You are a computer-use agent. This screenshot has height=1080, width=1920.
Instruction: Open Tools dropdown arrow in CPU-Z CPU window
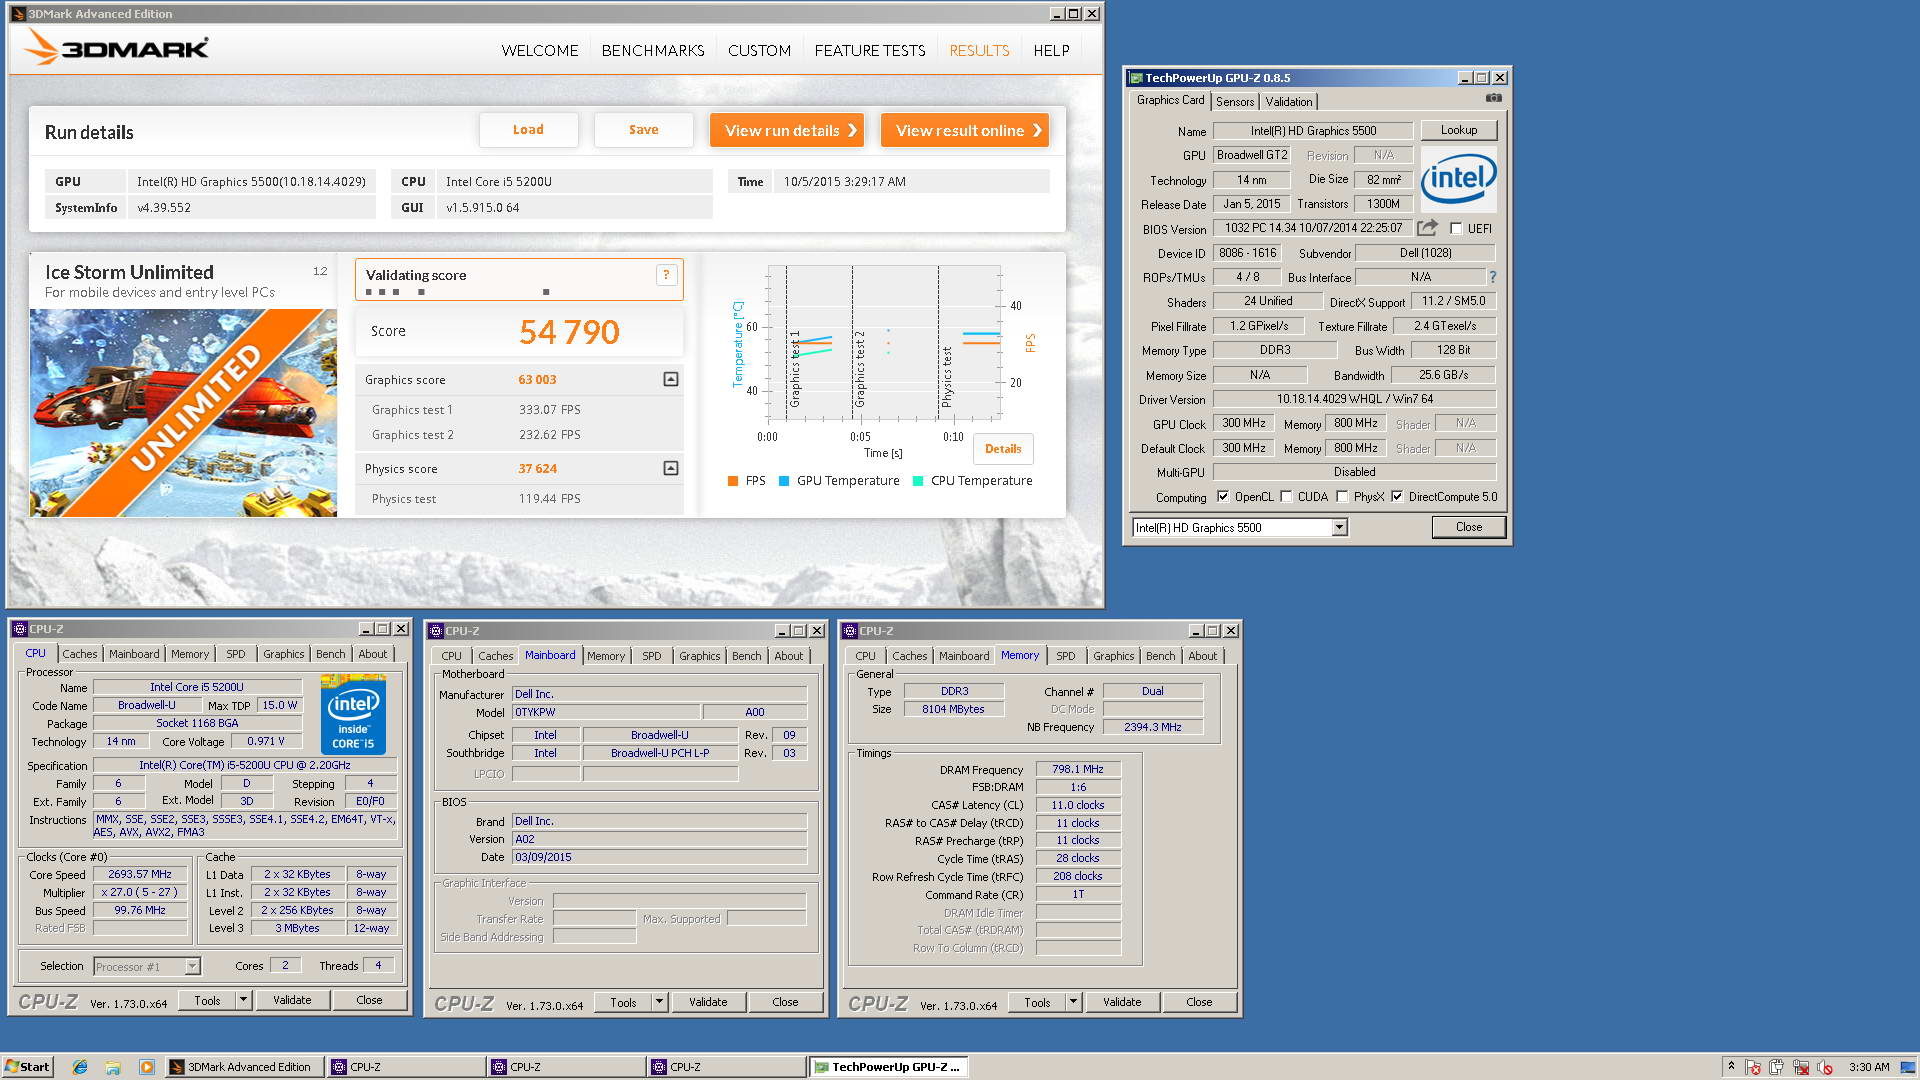pos(243,1000)
